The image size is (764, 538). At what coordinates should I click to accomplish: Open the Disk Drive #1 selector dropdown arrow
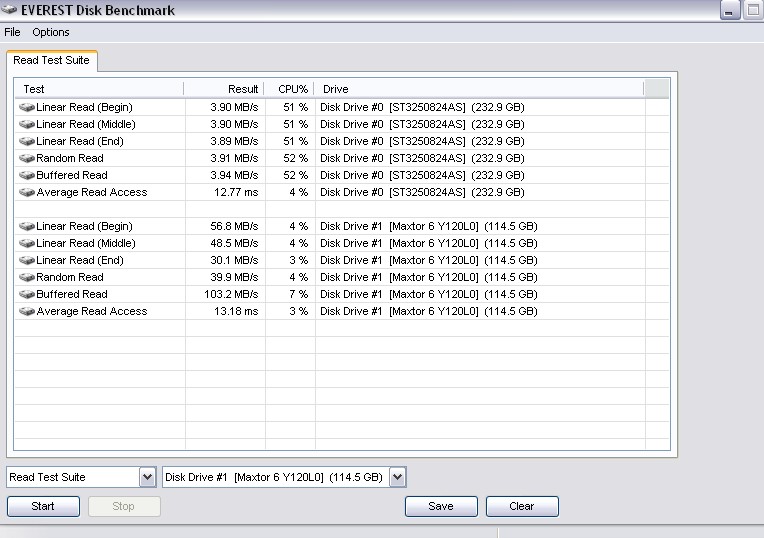tap(398, 477)
